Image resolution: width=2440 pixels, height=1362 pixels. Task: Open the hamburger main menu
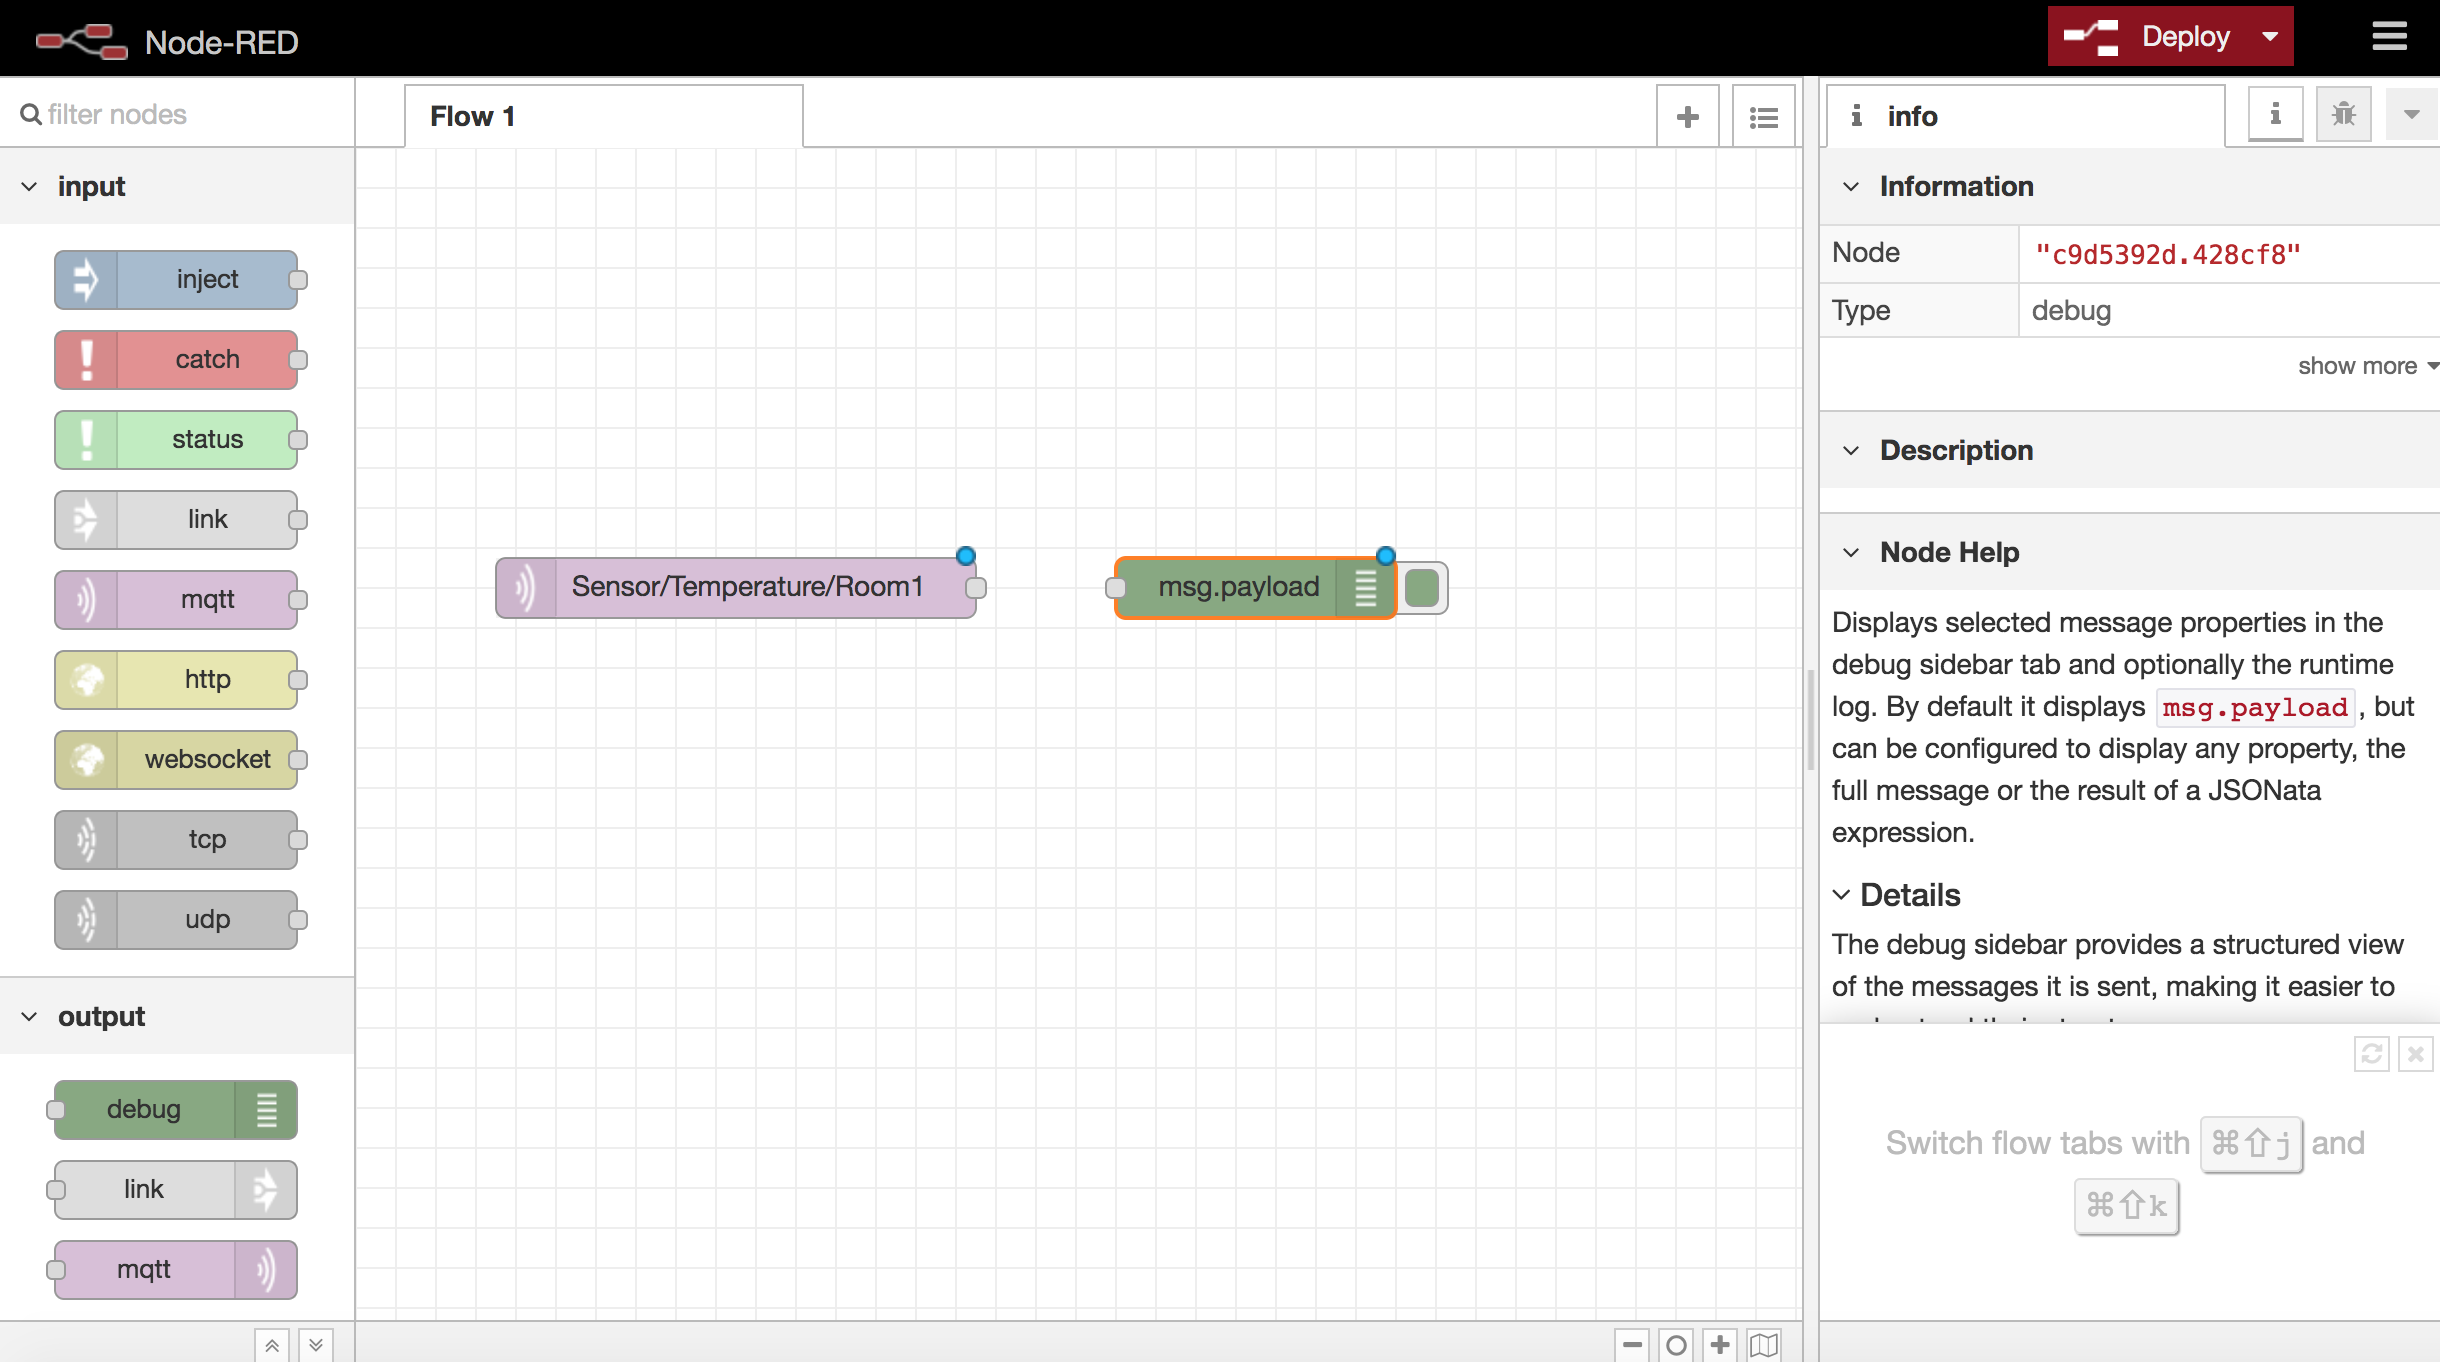coord(2390,37)
